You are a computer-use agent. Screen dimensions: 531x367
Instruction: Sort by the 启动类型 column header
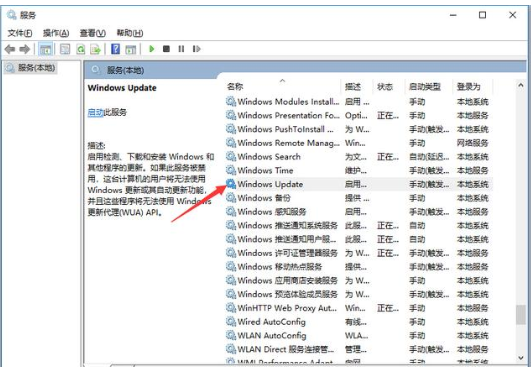point(425,87)
